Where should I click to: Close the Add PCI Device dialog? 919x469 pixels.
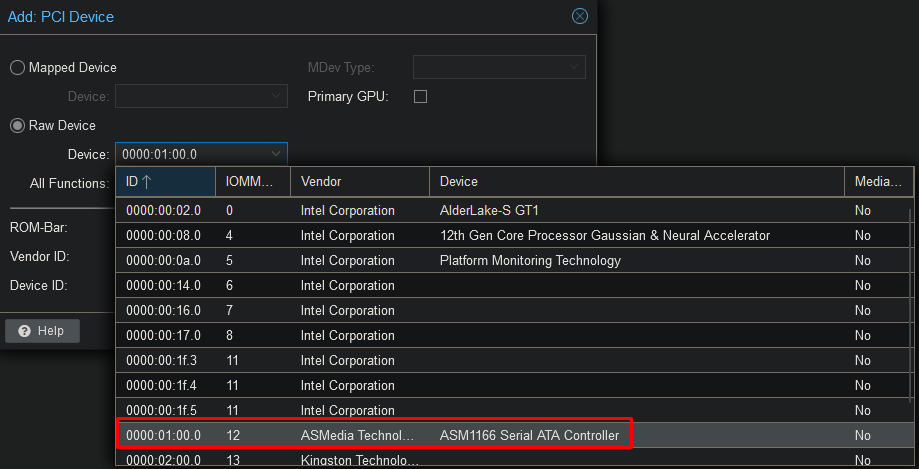click(579, 16)
